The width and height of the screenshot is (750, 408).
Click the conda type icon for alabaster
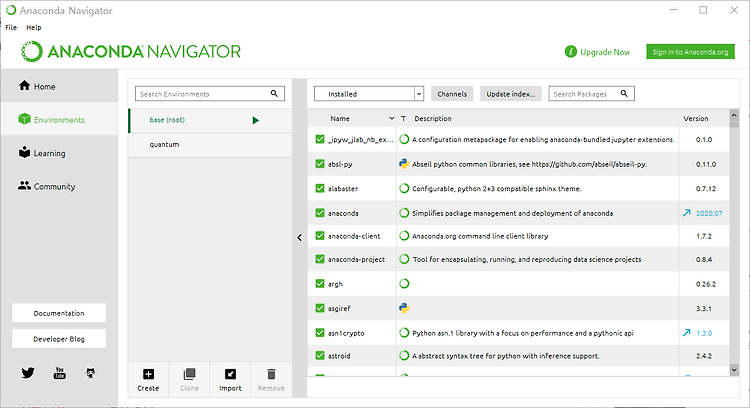pyautogui.click(x=404, y=188)
